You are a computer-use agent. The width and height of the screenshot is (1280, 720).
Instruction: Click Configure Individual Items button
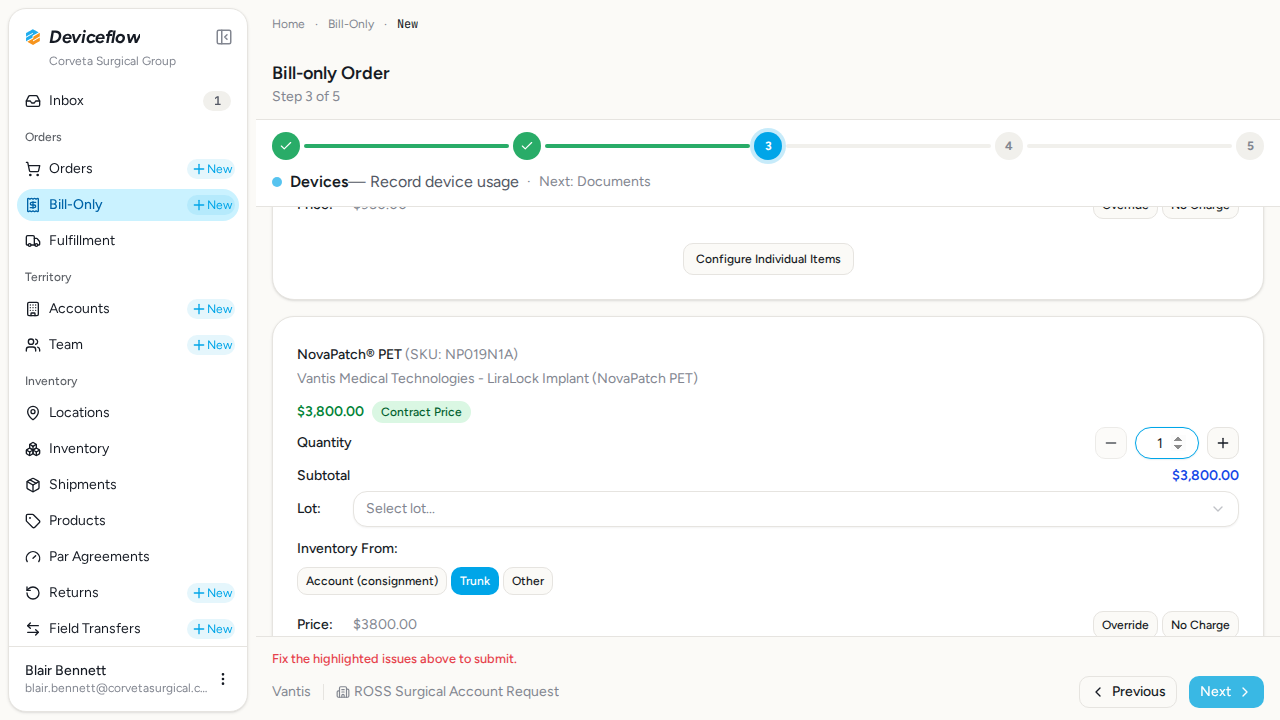(x=768, y=259)
